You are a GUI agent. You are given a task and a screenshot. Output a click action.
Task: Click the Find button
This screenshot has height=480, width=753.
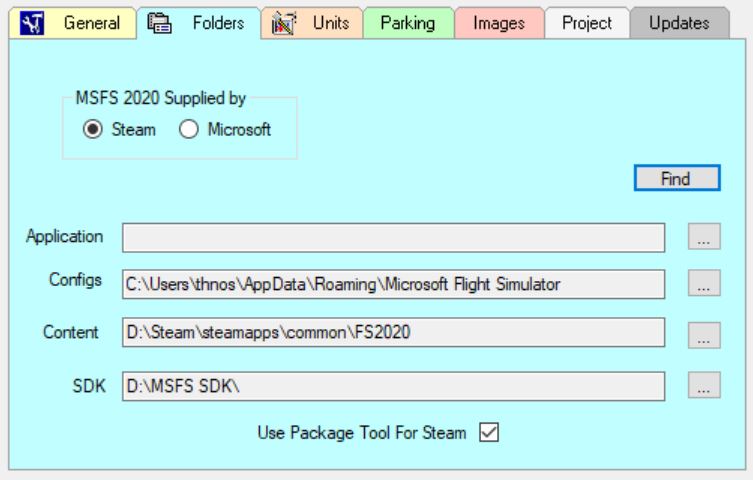click(x=677, y=178)
